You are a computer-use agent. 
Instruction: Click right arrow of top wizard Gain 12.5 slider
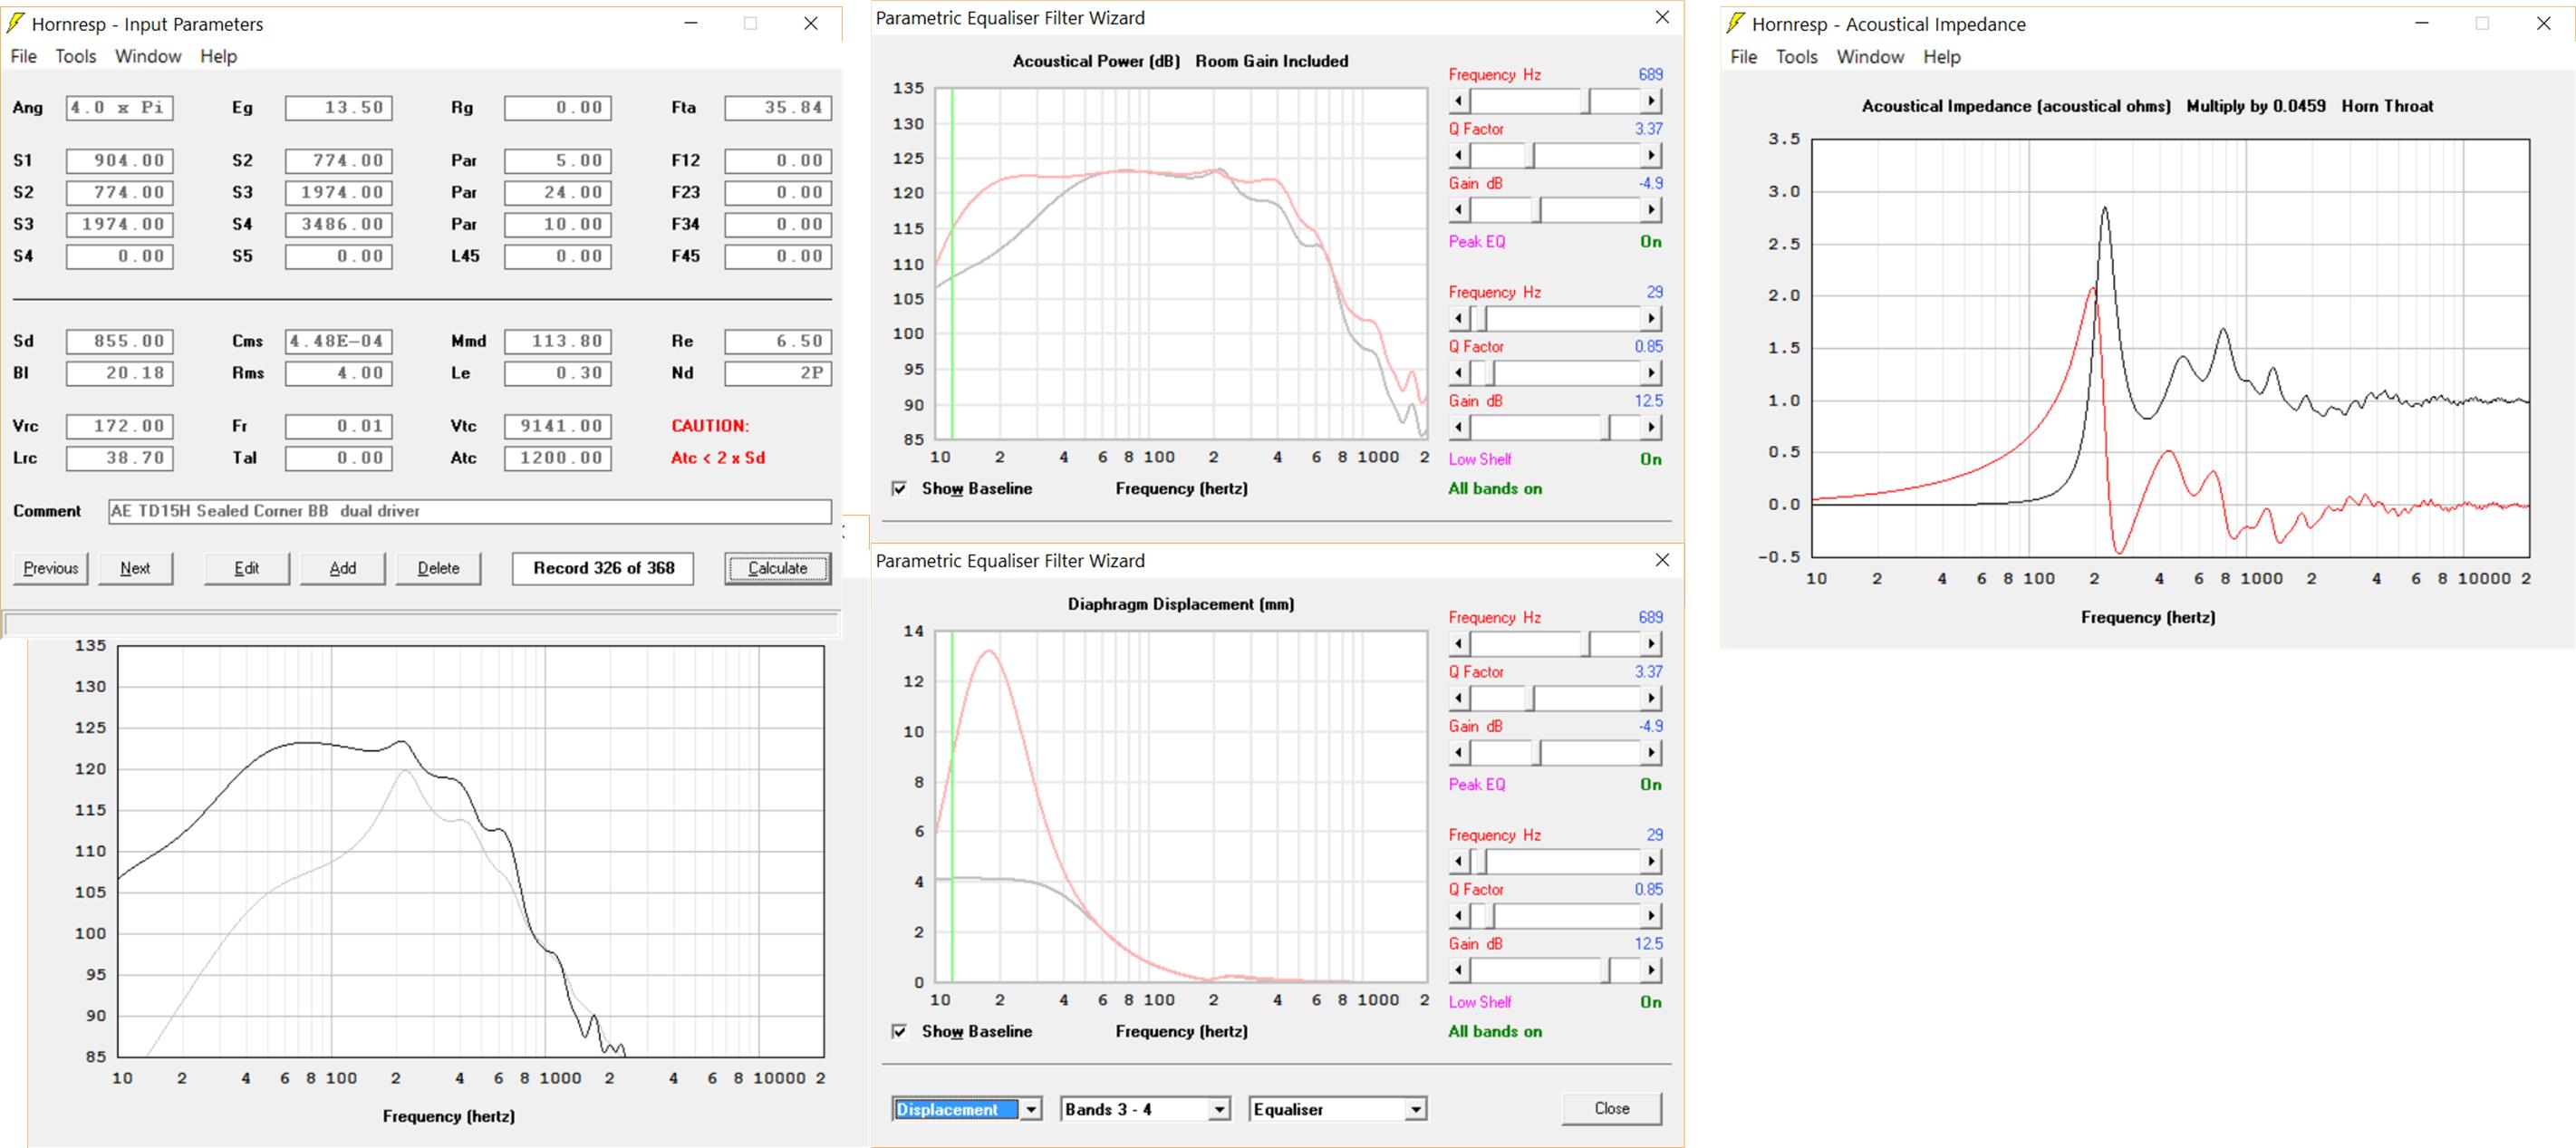[1651, 427]
